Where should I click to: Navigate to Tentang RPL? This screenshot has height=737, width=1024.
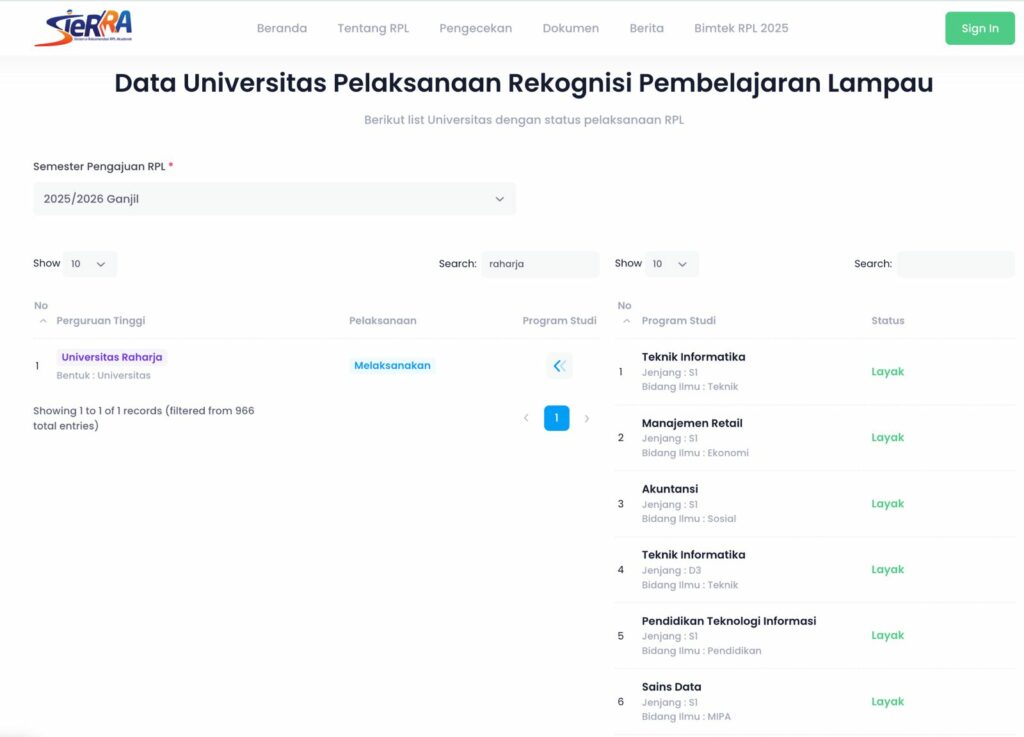click(373, 28)
